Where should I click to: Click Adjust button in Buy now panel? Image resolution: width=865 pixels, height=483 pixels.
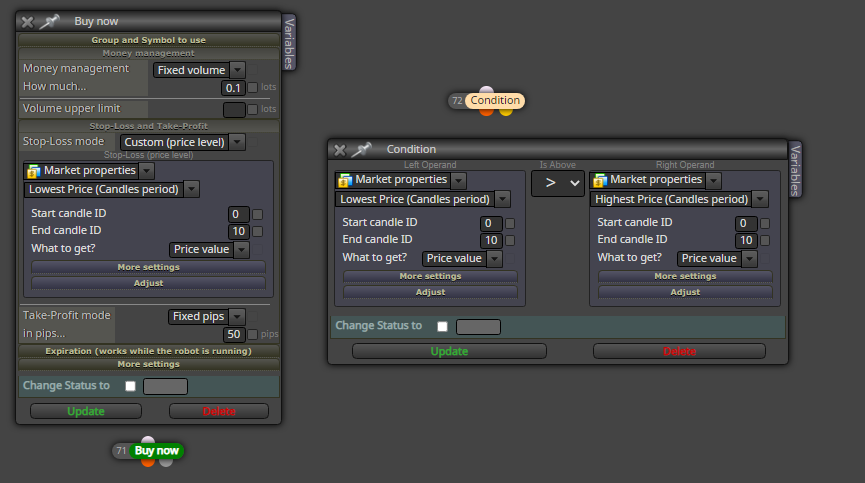(148, 283)
